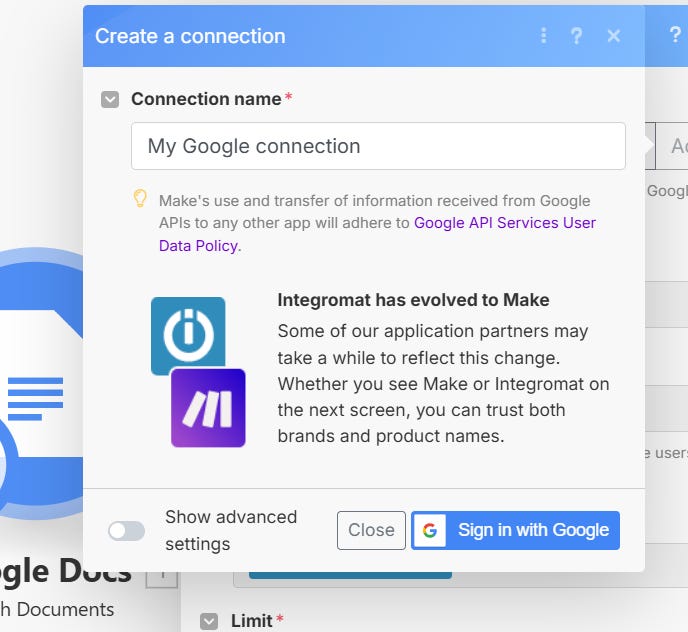
Task: Click the Close button
Action: [371, 530]
